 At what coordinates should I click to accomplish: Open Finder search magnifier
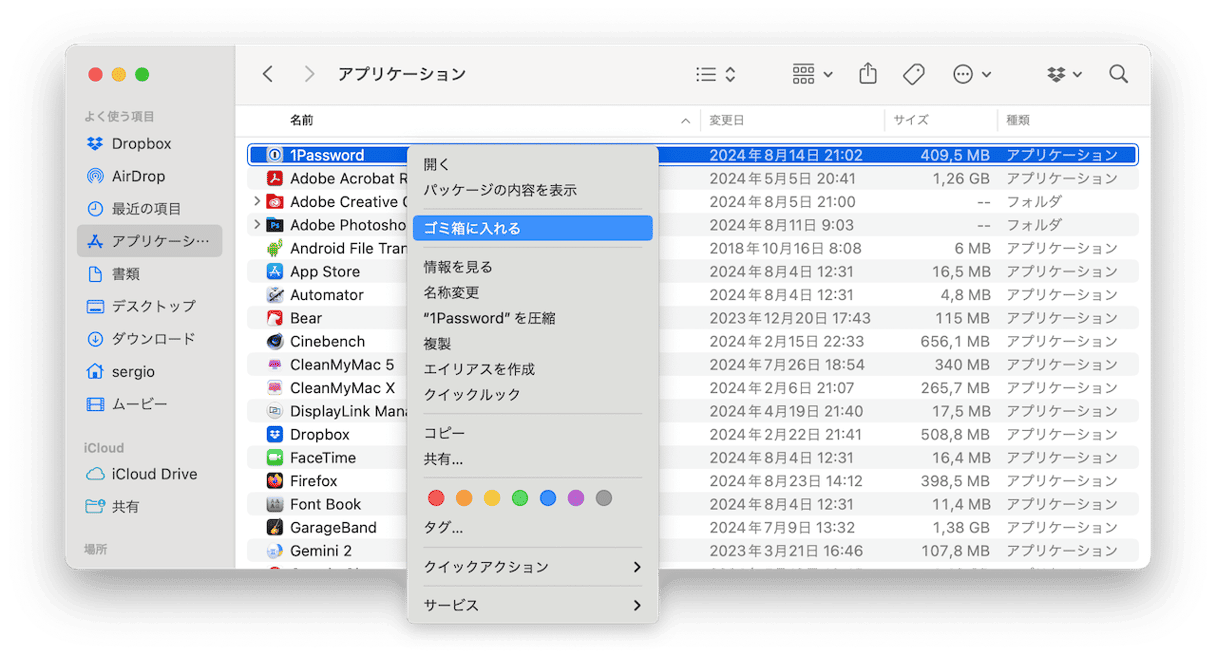click(1118, 74)
